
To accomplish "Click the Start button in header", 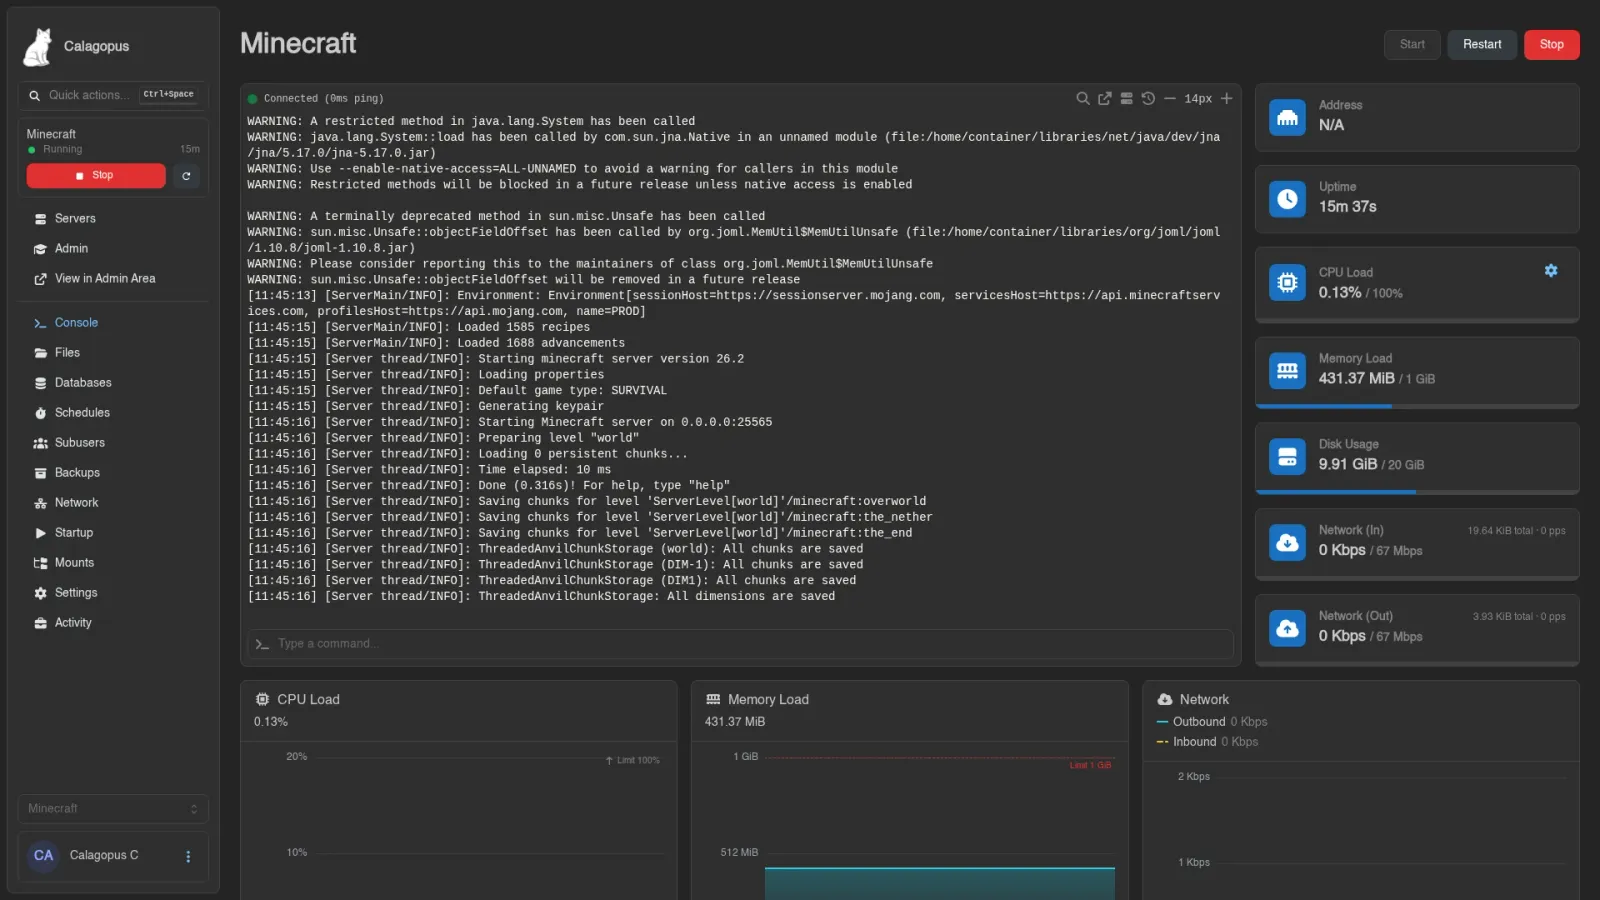I will point(1412,44).
